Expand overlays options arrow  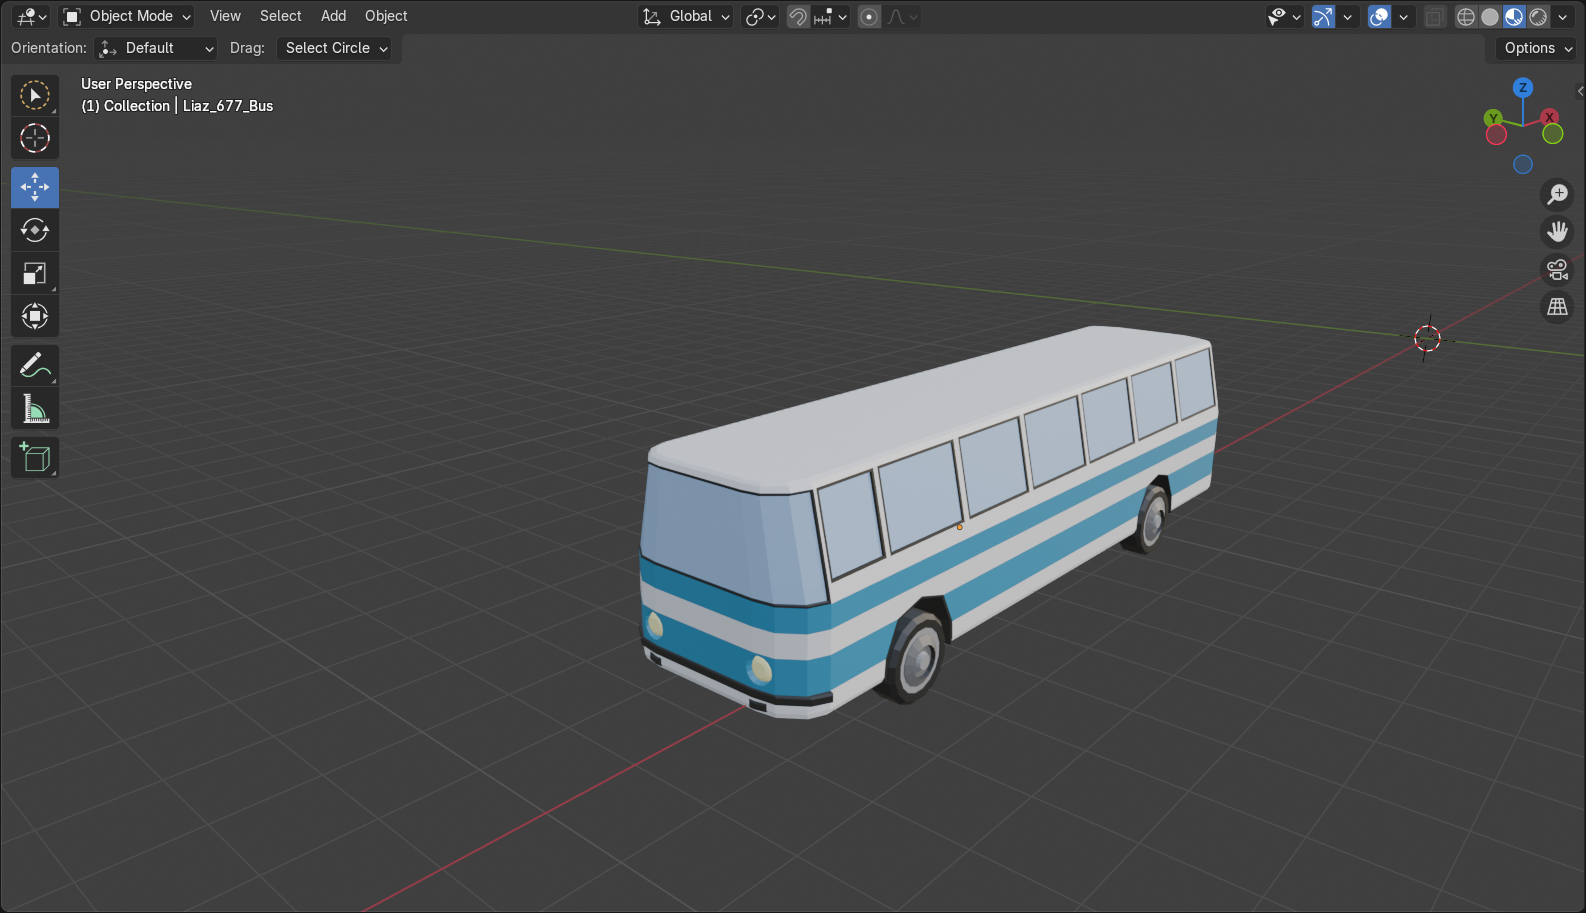pyautogui.click(x=1403, y=17)
